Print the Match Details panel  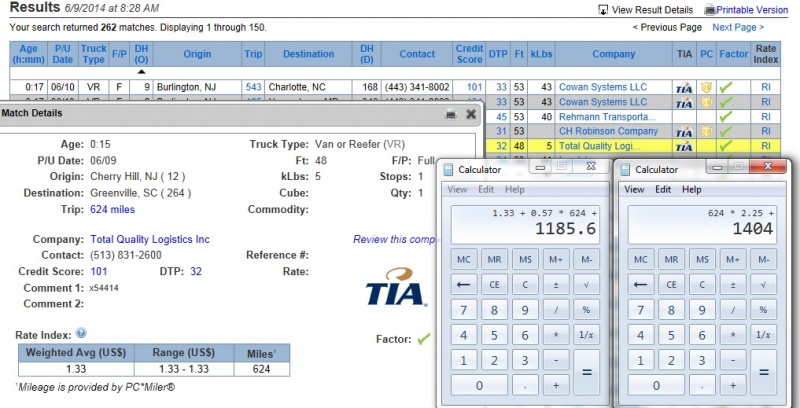(x=451, y=114)
